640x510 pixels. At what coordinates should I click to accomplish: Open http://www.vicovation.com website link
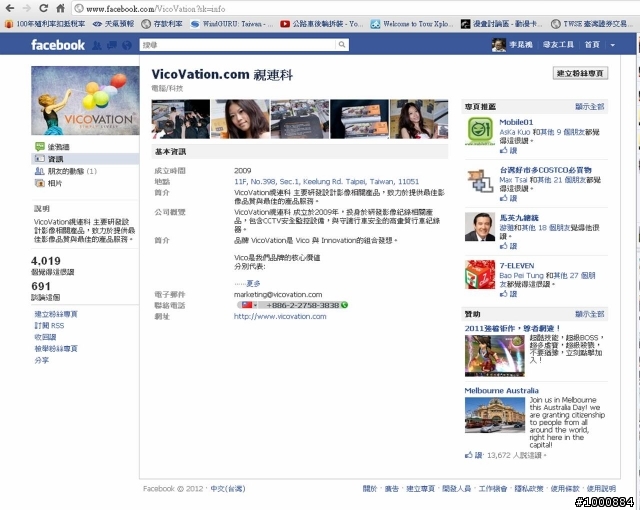click(280, 316)
